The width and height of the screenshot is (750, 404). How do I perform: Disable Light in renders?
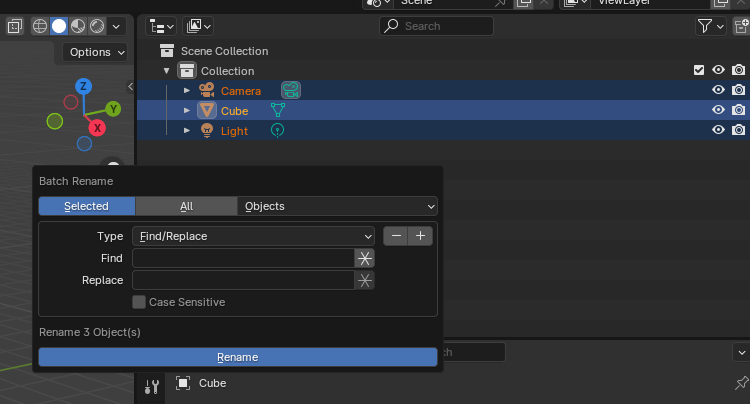click(x=739, y=130)
